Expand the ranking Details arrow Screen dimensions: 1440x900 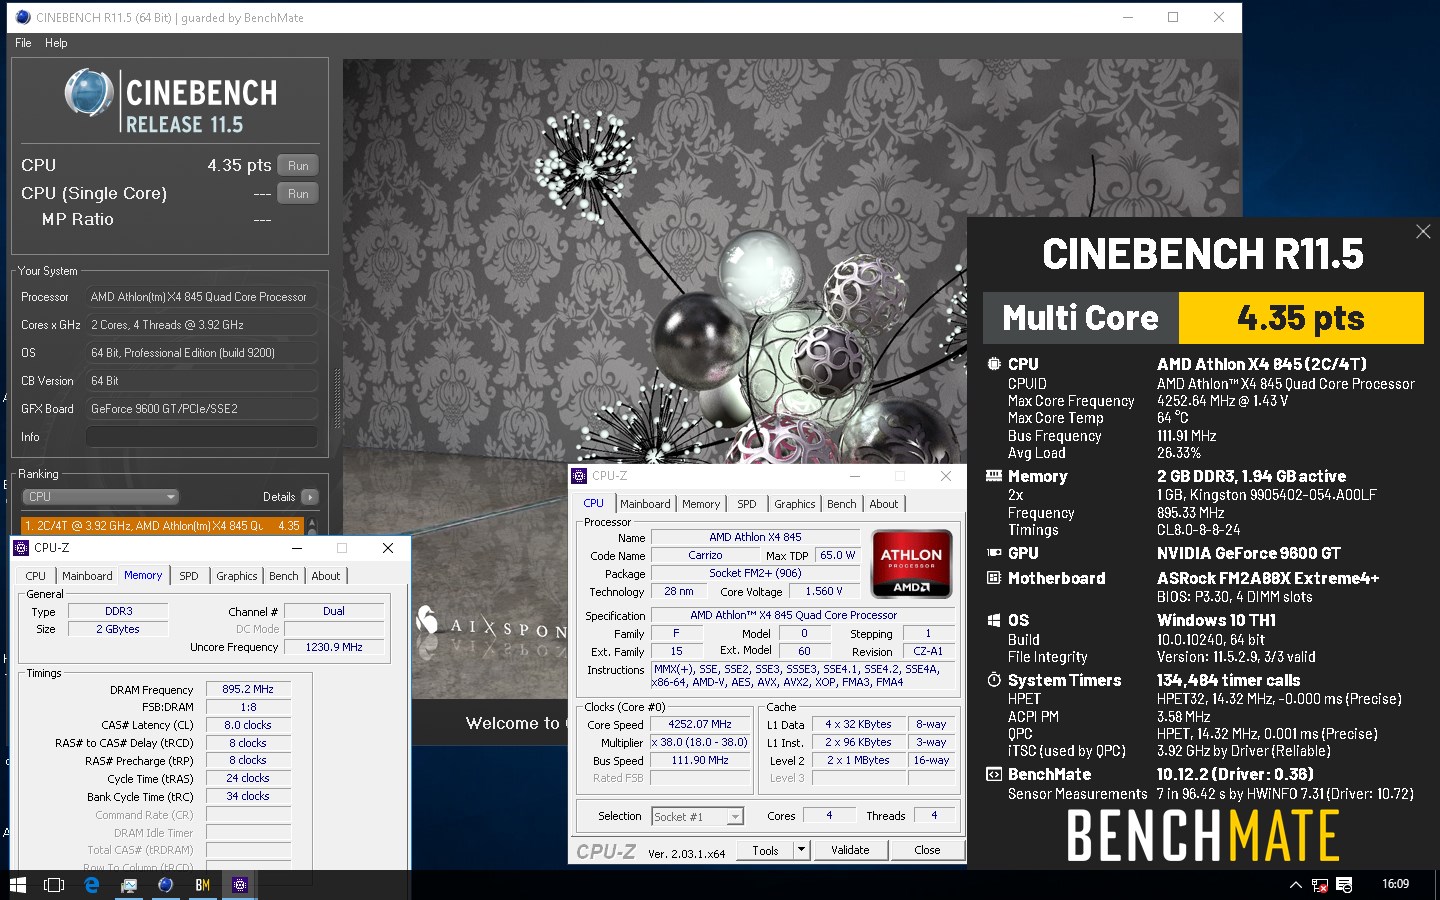[x=310, y=497]
